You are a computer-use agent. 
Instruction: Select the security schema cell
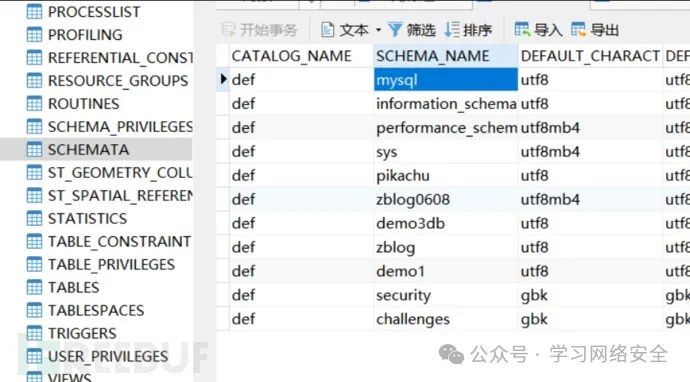[x=446, y=295]
